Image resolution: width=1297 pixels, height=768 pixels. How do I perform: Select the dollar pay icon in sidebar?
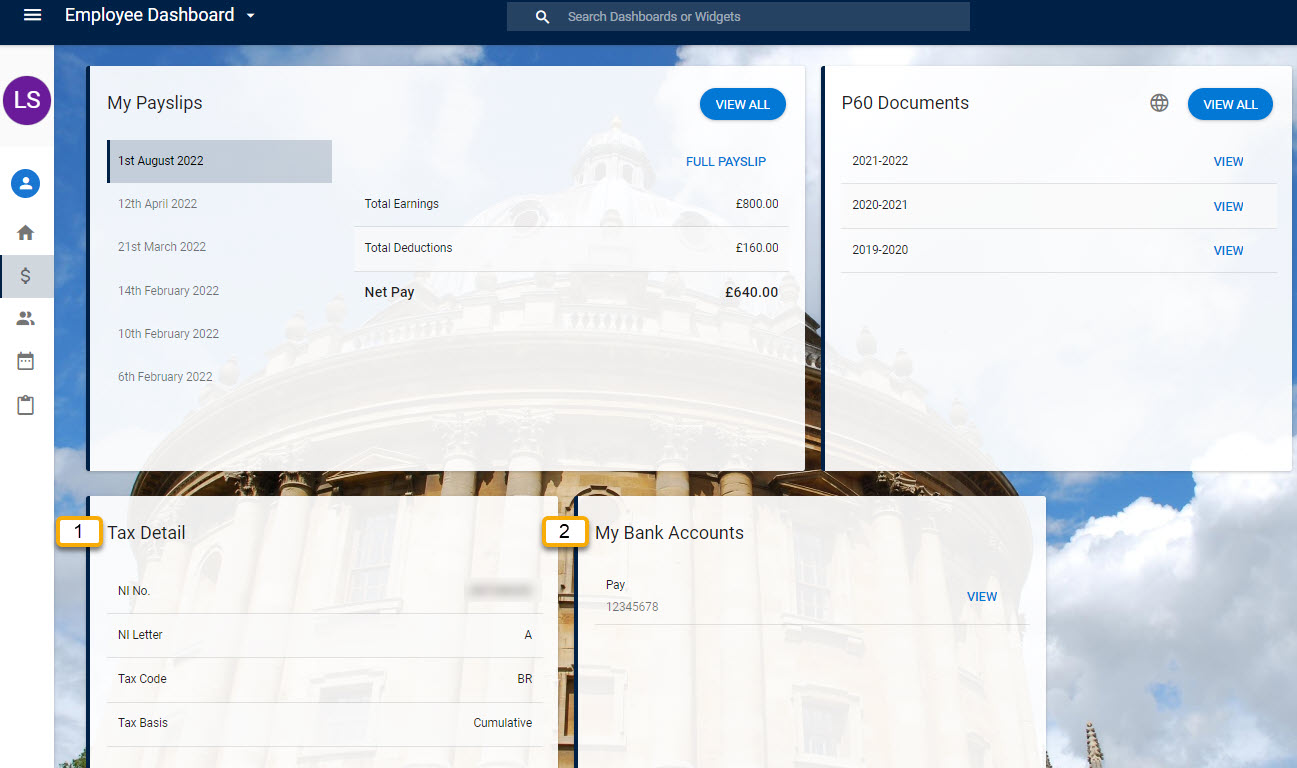[x=25, y=276]
